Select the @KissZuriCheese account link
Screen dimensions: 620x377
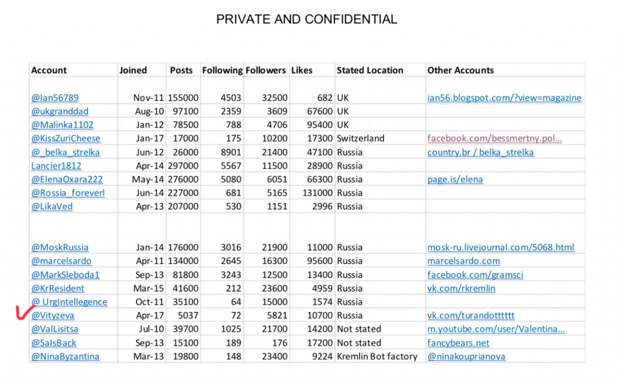coord(66,138)
